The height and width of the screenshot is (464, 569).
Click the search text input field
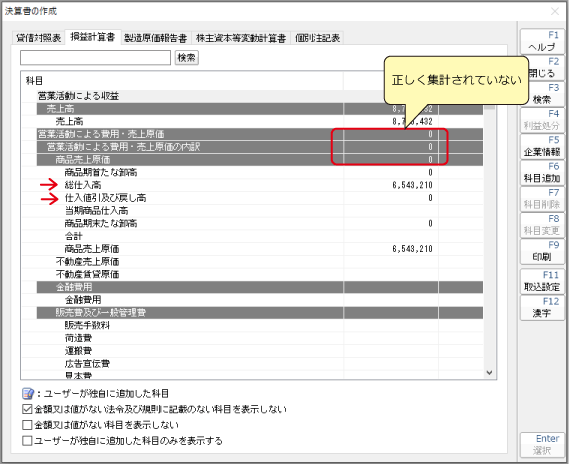(95, 58)
